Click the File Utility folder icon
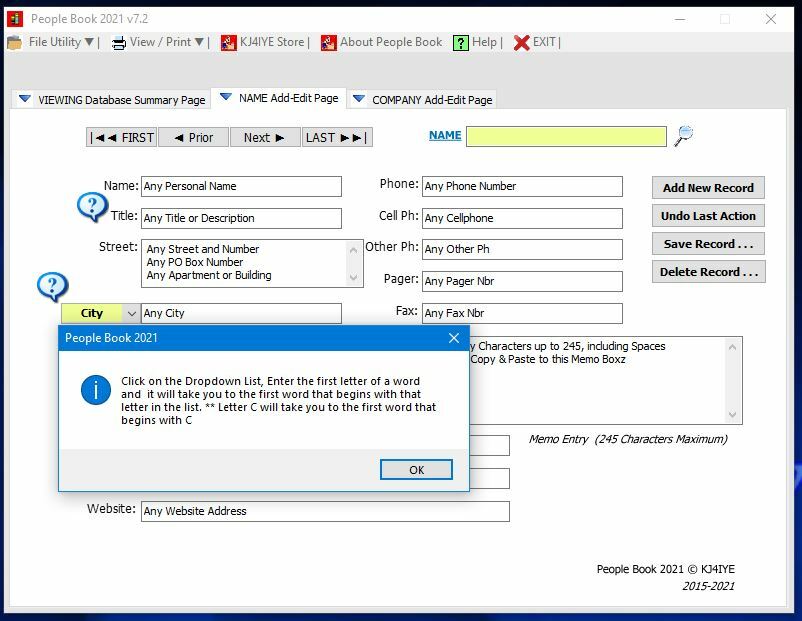 (x=14, y=42)
